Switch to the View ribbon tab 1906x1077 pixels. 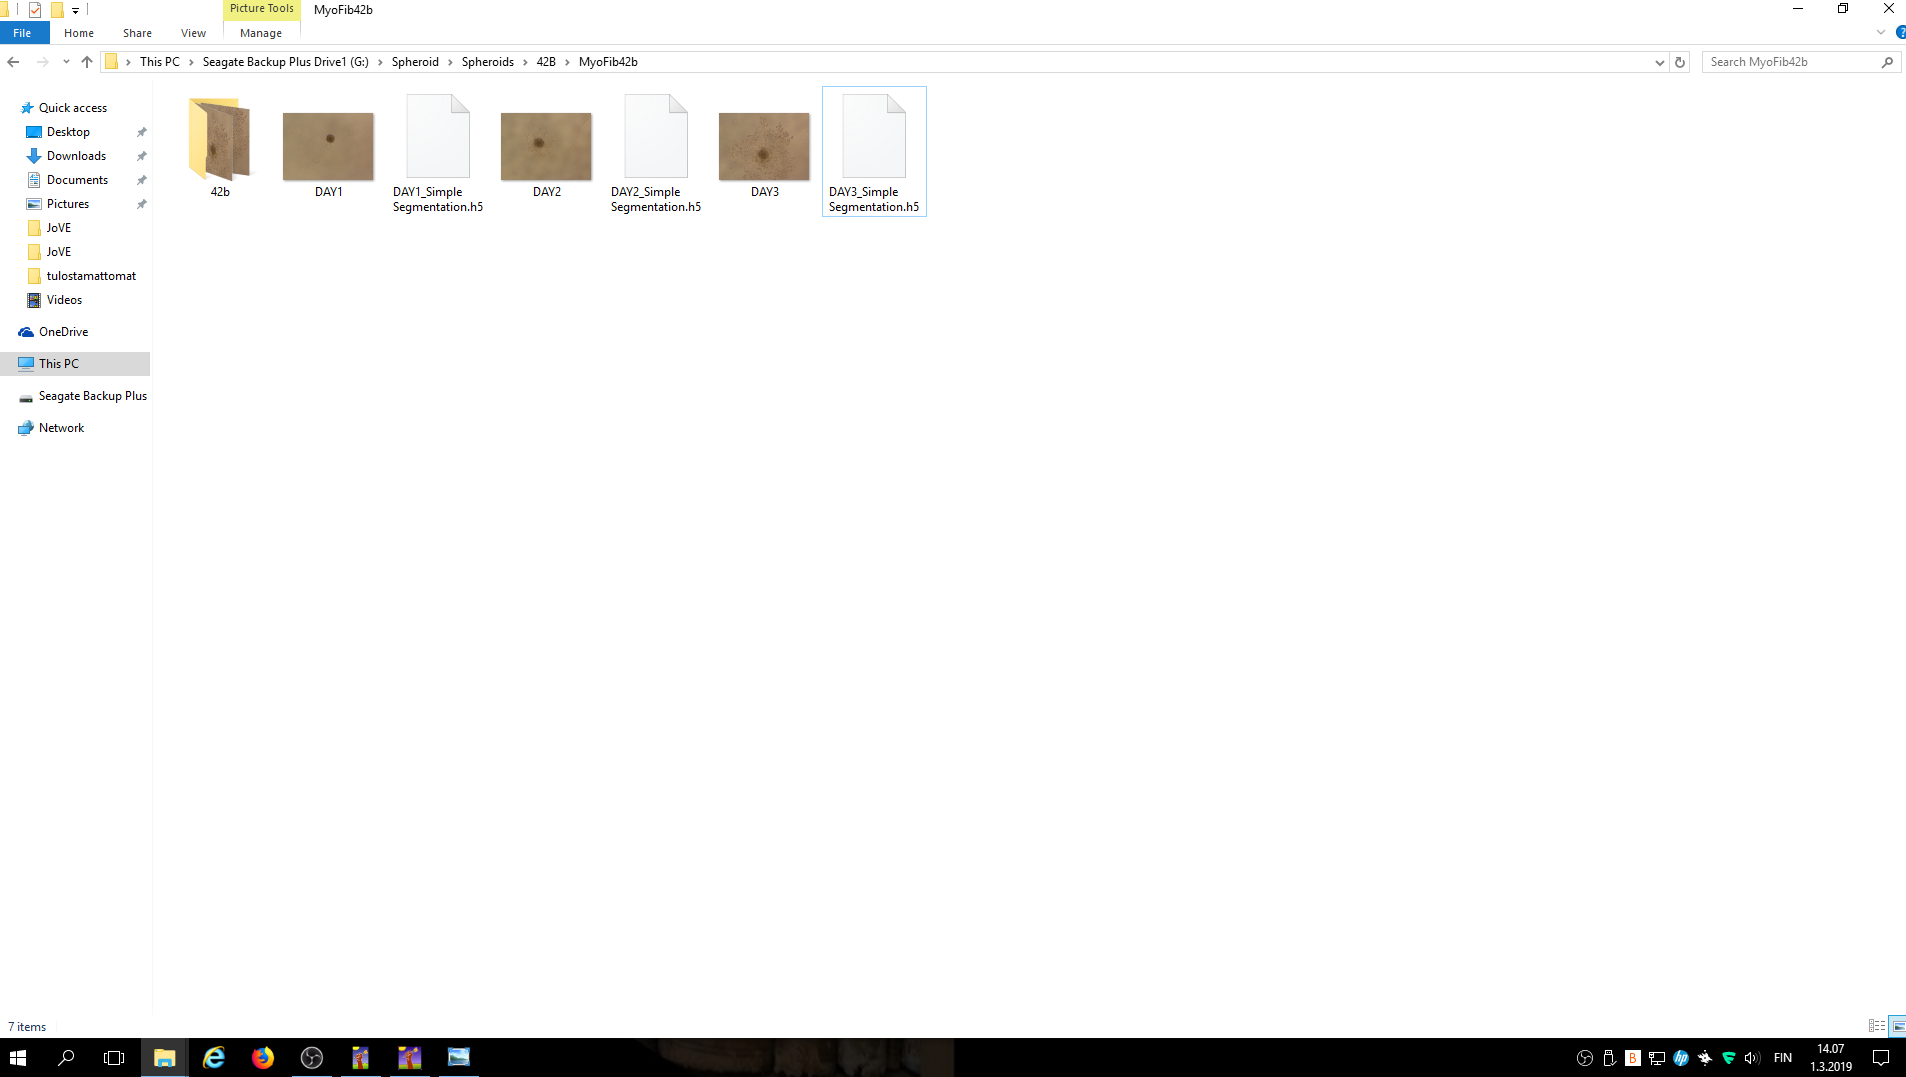coord(193,33)
